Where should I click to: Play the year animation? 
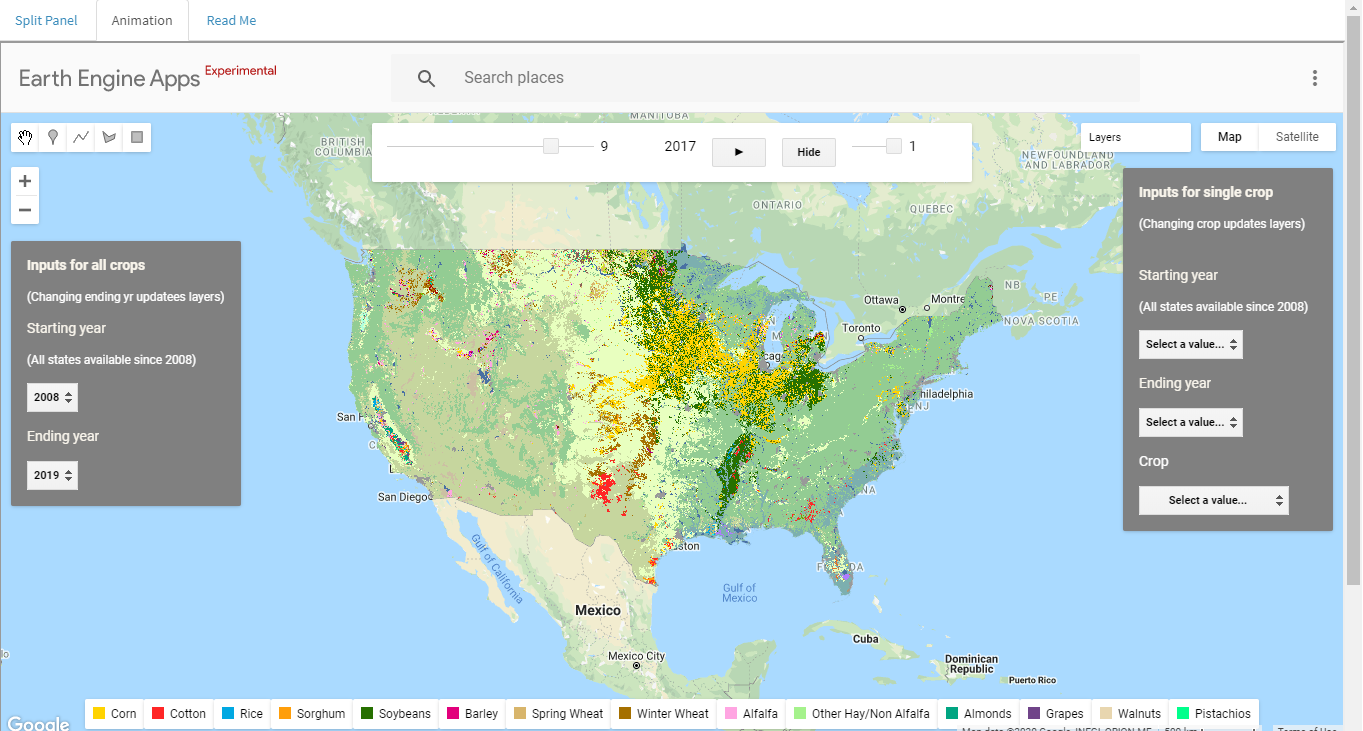[739, 152]
